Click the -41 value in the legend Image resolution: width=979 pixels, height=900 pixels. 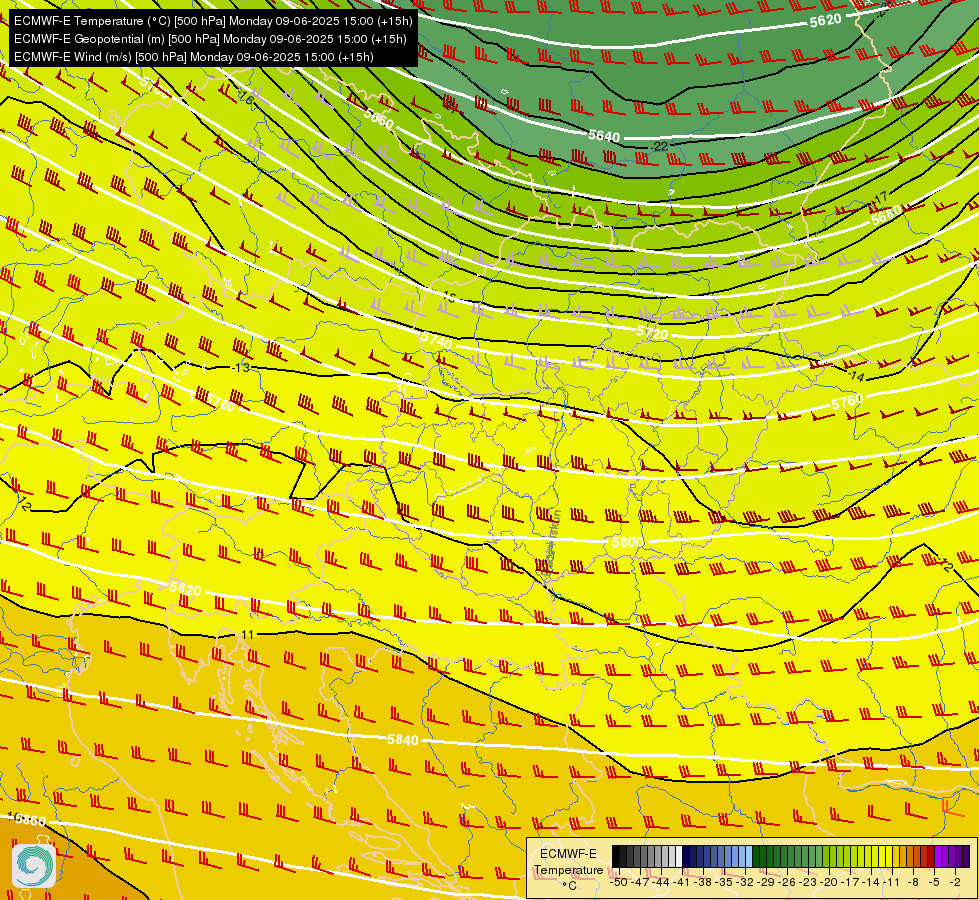click(682, 882)
